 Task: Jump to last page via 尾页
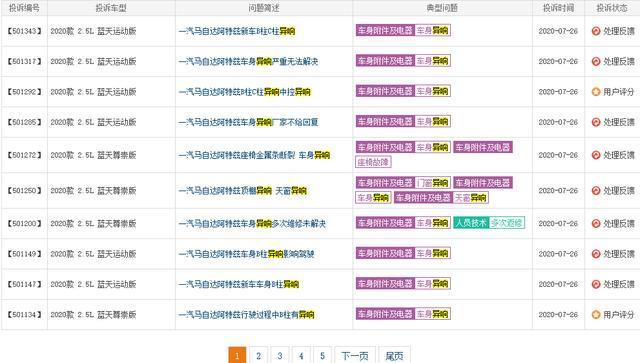(394, 356)
